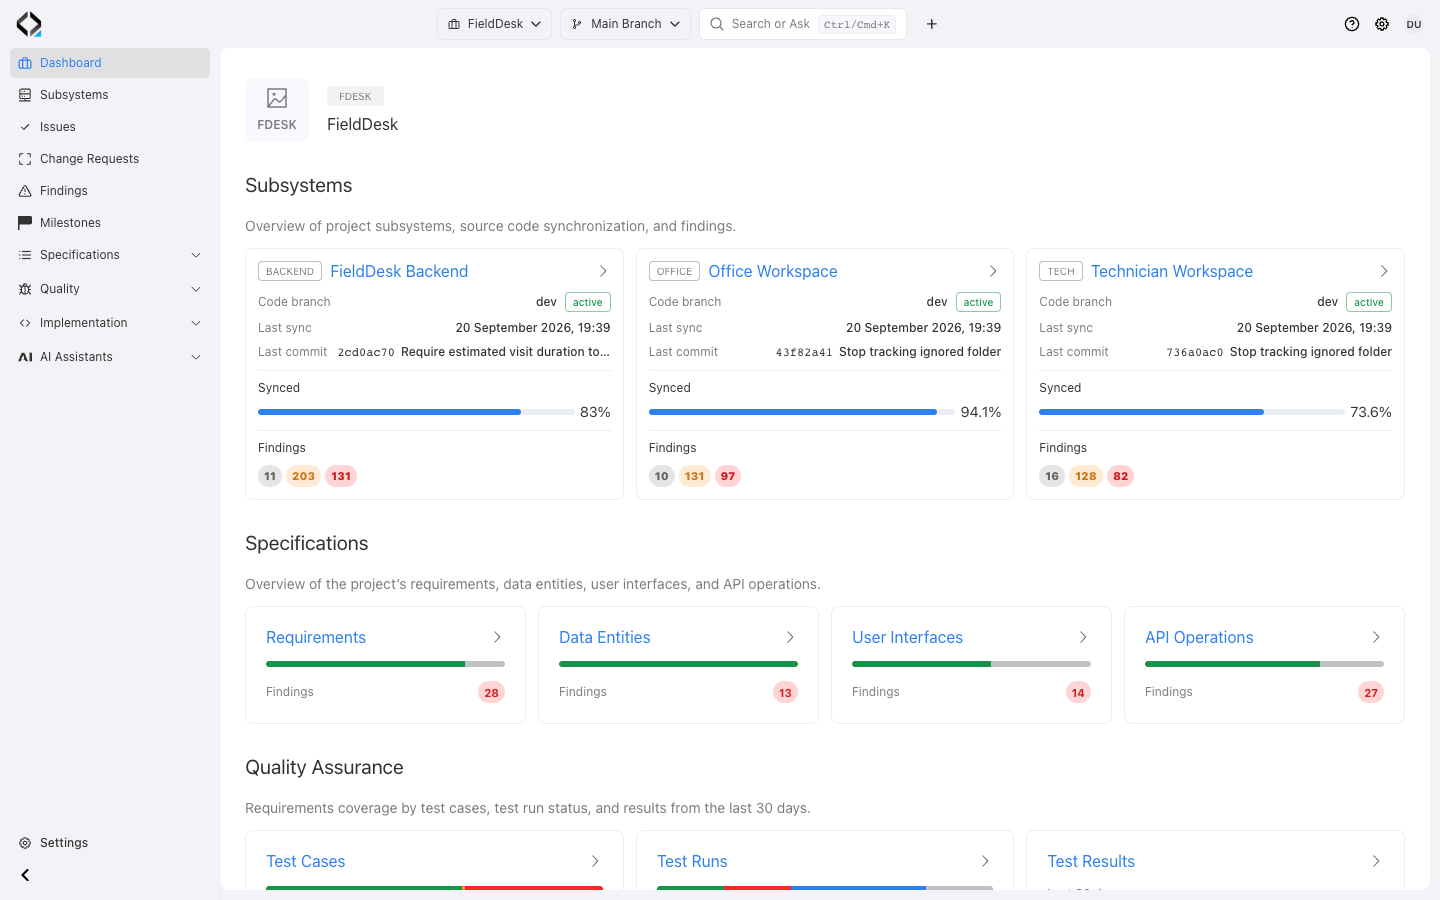Viewport: 1440px width, 900px height.
Task: Expand the Implementation sidebar section
Action: coord(110,323)
